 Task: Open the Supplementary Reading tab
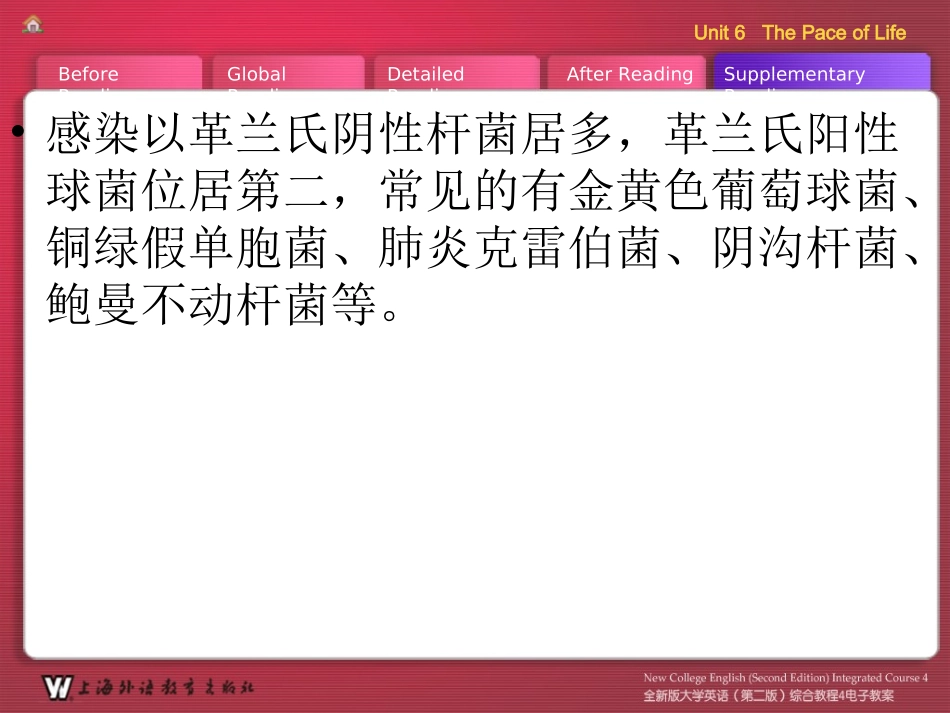[x=822, y=73]
